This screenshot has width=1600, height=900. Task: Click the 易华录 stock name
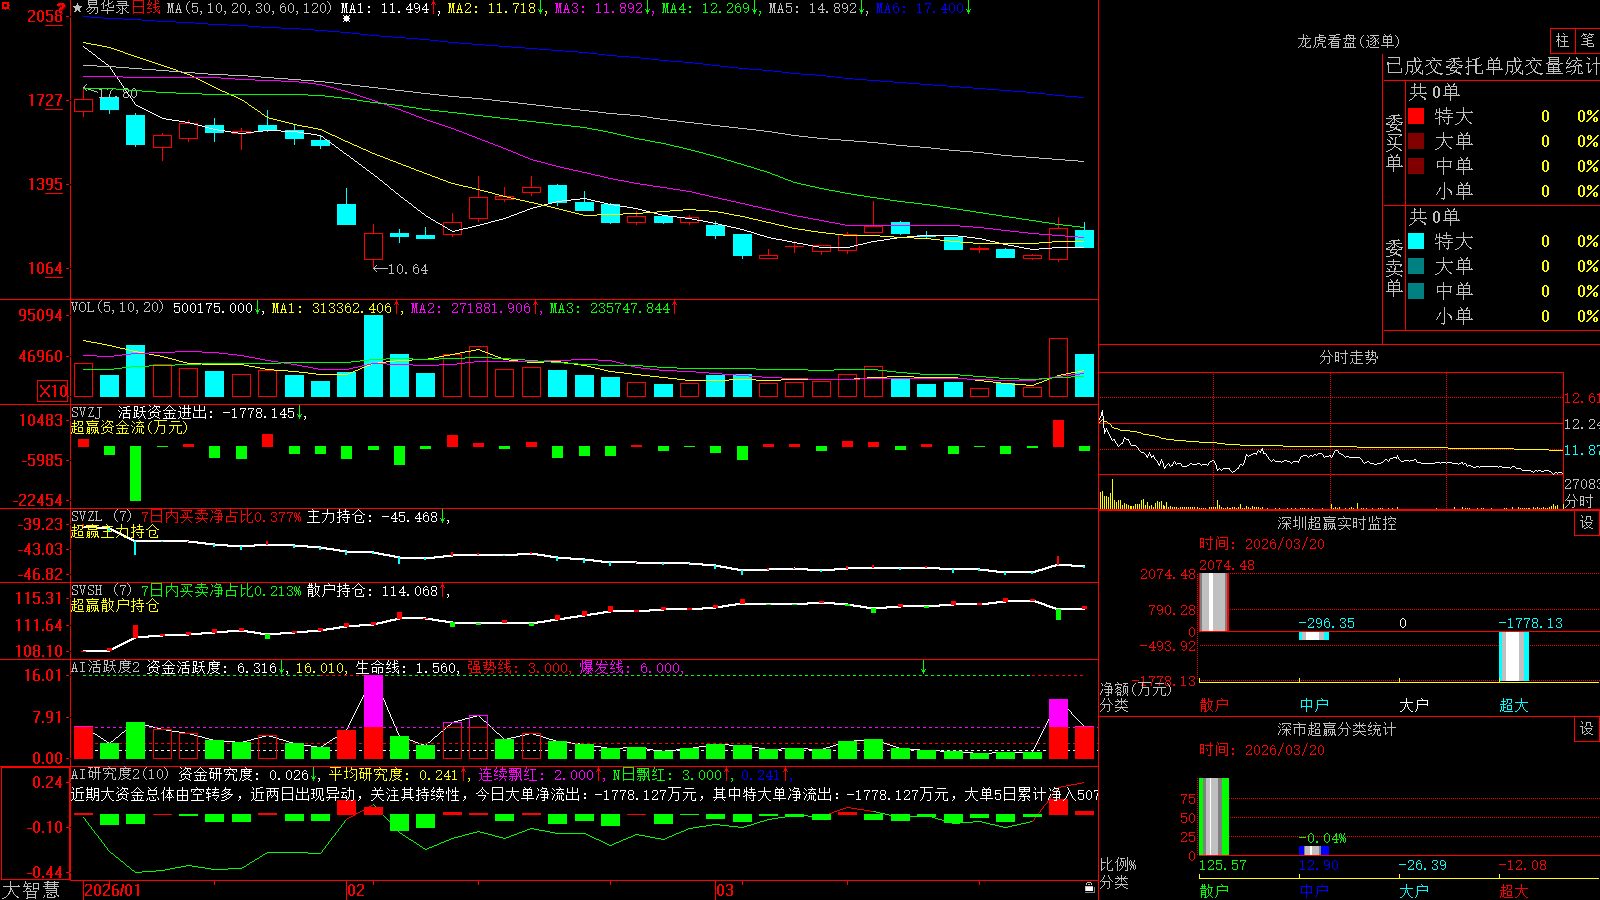108,8
